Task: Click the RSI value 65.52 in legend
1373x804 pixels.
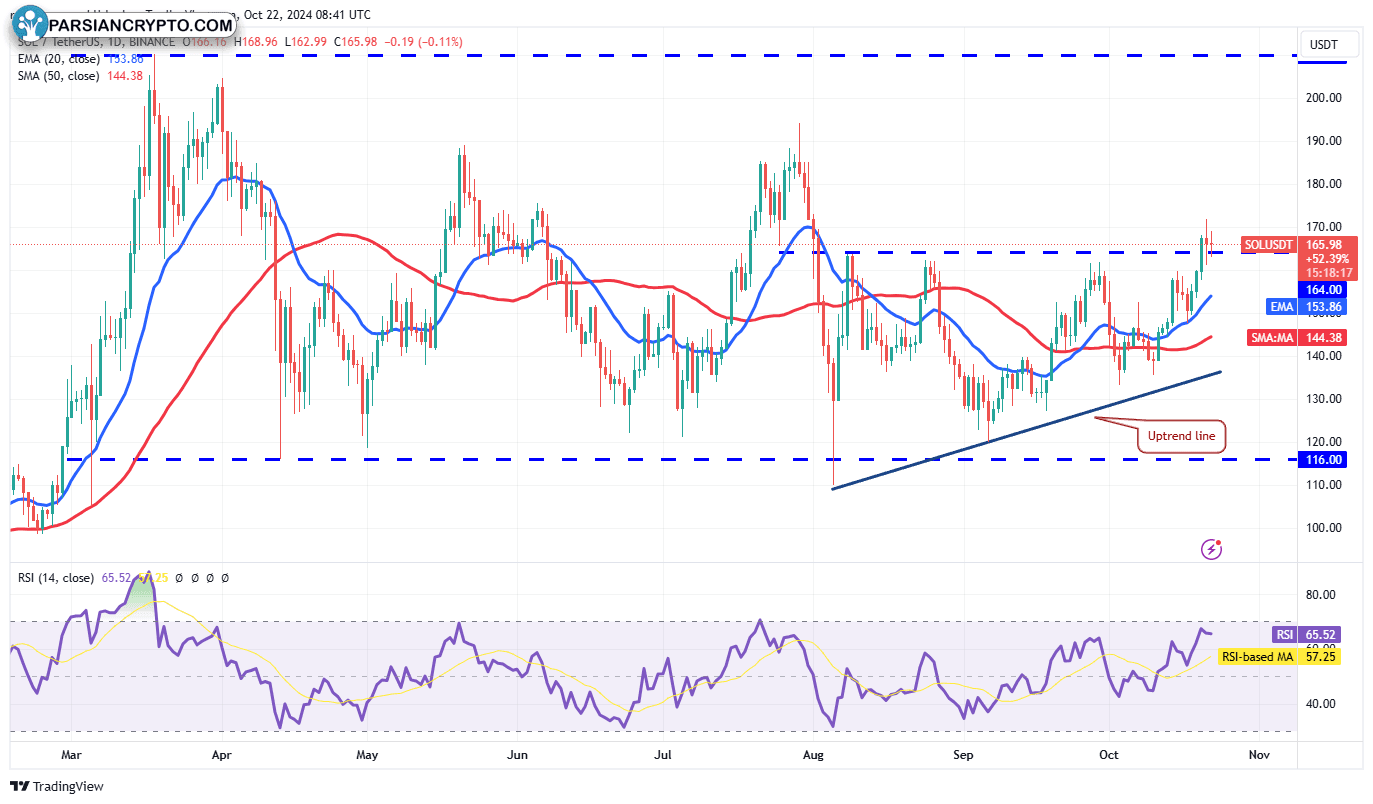Action: point(117,578)
